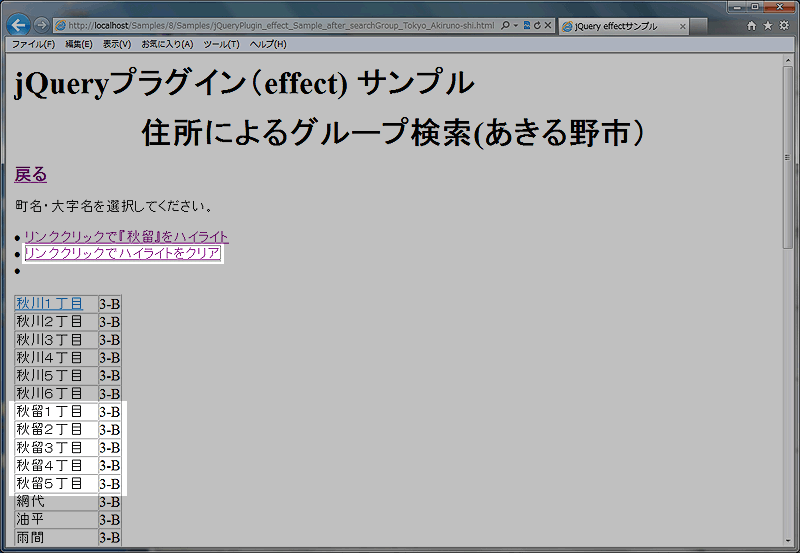Screen dimensions: 800x553
Task: Close the jQuery effectサンプル tab
Action: click(682, 27)
